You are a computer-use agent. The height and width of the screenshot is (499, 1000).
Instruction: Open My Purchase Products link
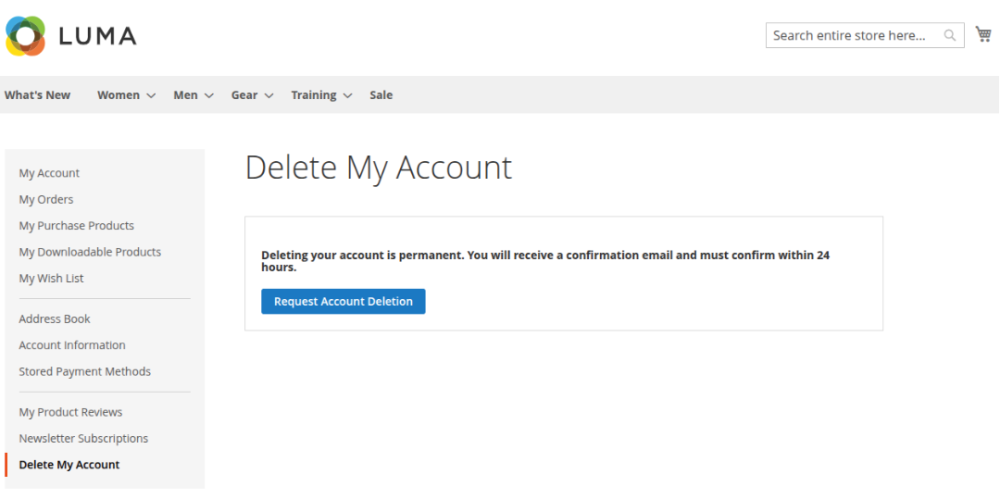pos(76,226)
